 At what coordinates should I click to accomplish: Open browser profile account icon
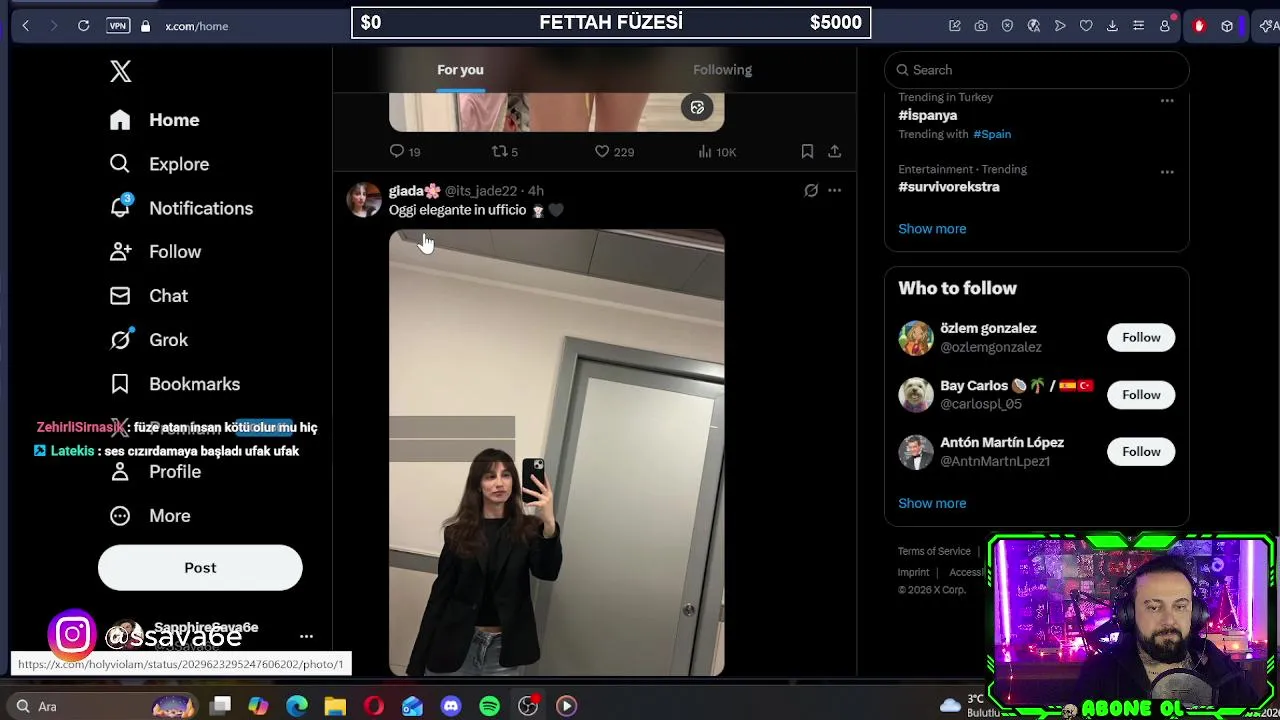point(1165,26)
